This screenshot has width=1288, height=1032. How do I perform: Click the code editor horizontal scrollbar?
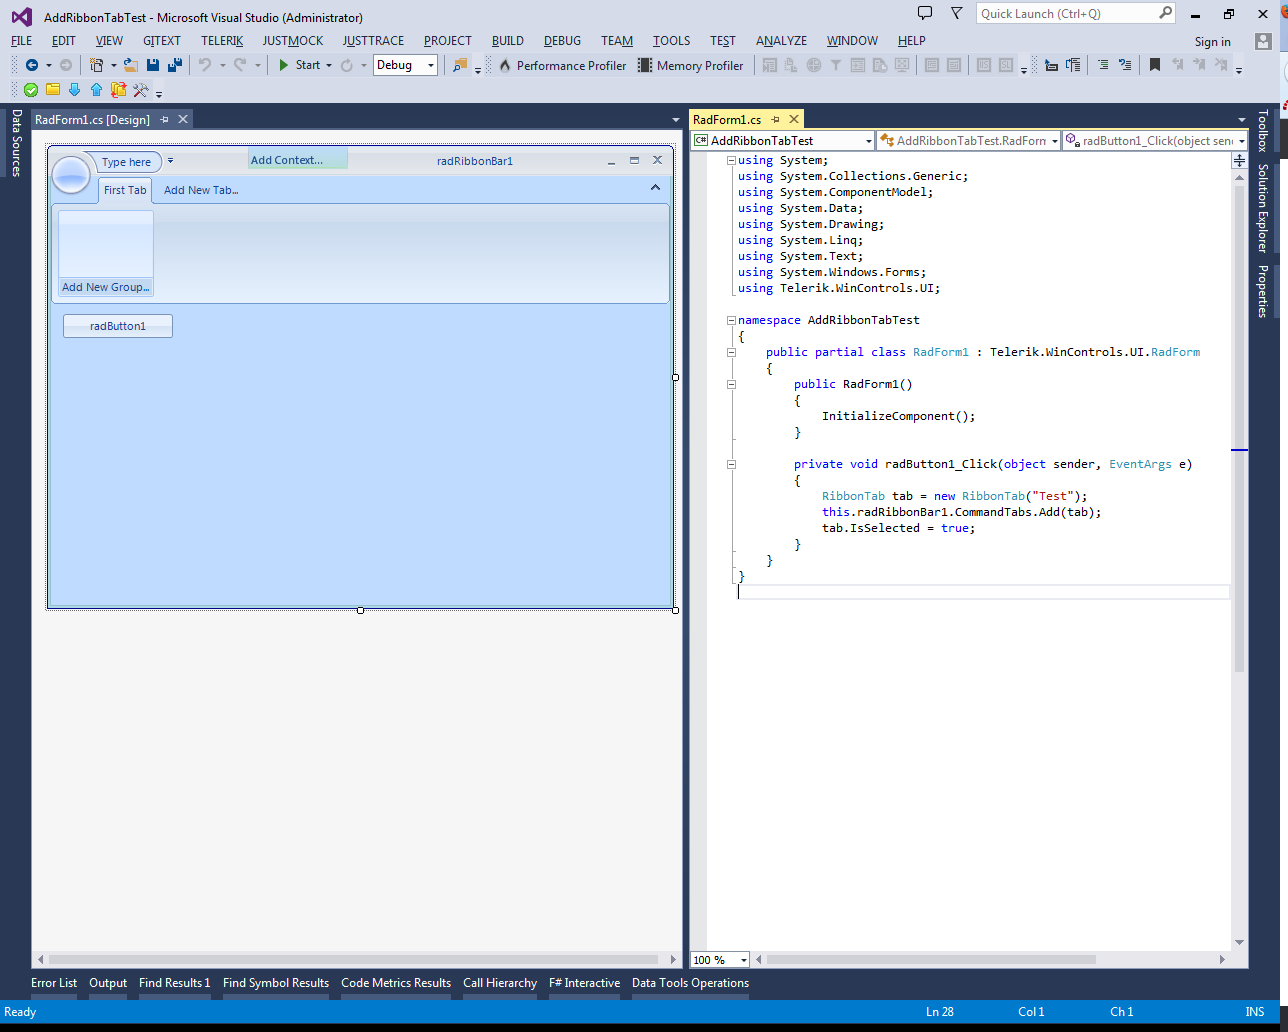pos(930,960)
